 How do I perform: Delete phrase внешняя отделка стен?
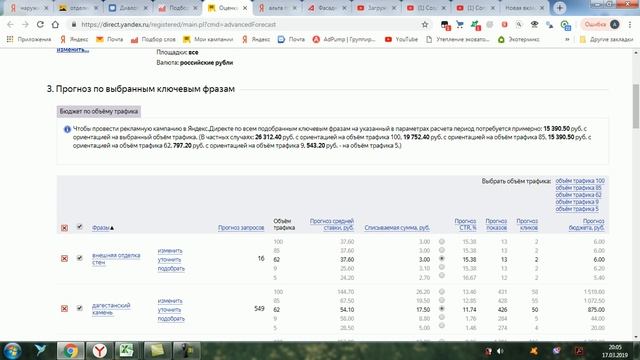click(64, 258)
